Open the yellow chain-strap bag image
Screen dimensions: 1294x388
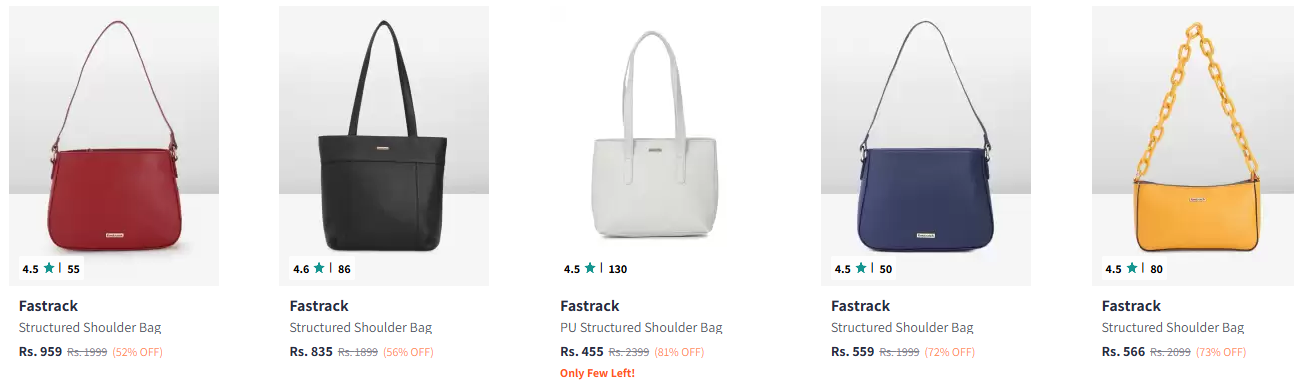1196,146
